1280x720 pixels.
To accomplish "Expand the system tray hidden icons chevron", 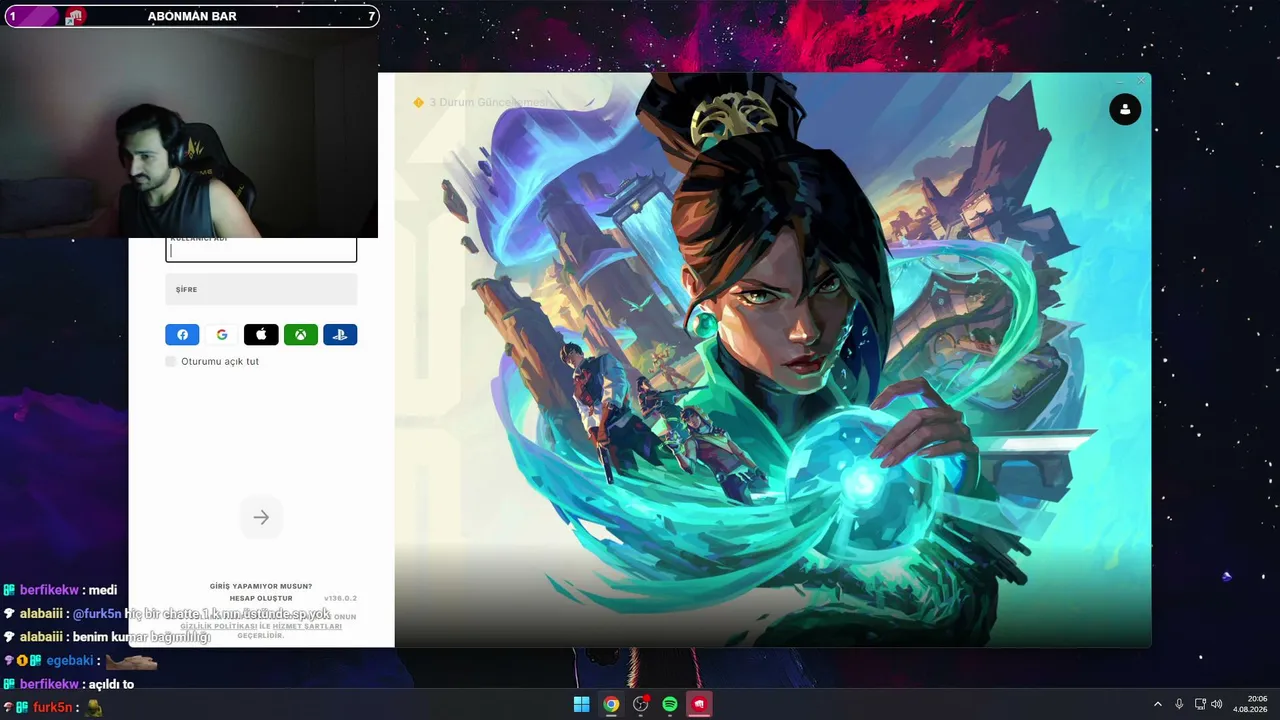I will click(x=1158, y=704).
